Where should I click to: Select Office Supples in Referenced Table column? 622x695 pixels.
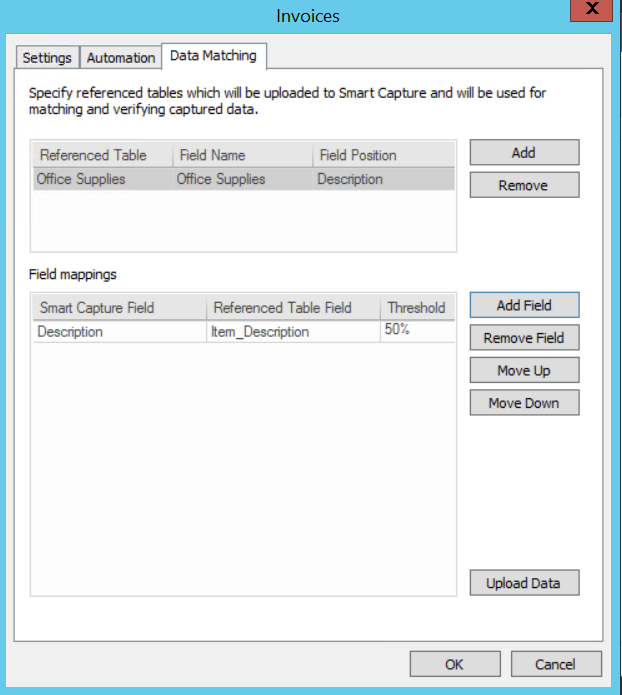pyautogui.click(x=102, y=179)
